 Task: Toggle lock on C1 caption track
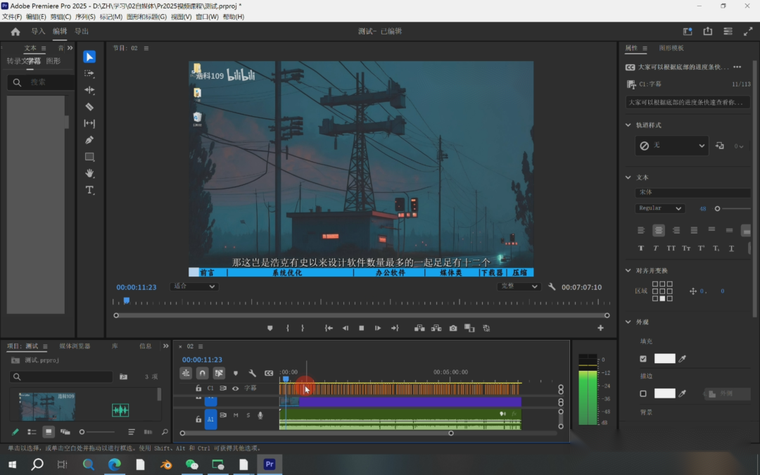[x=198, y=388]
